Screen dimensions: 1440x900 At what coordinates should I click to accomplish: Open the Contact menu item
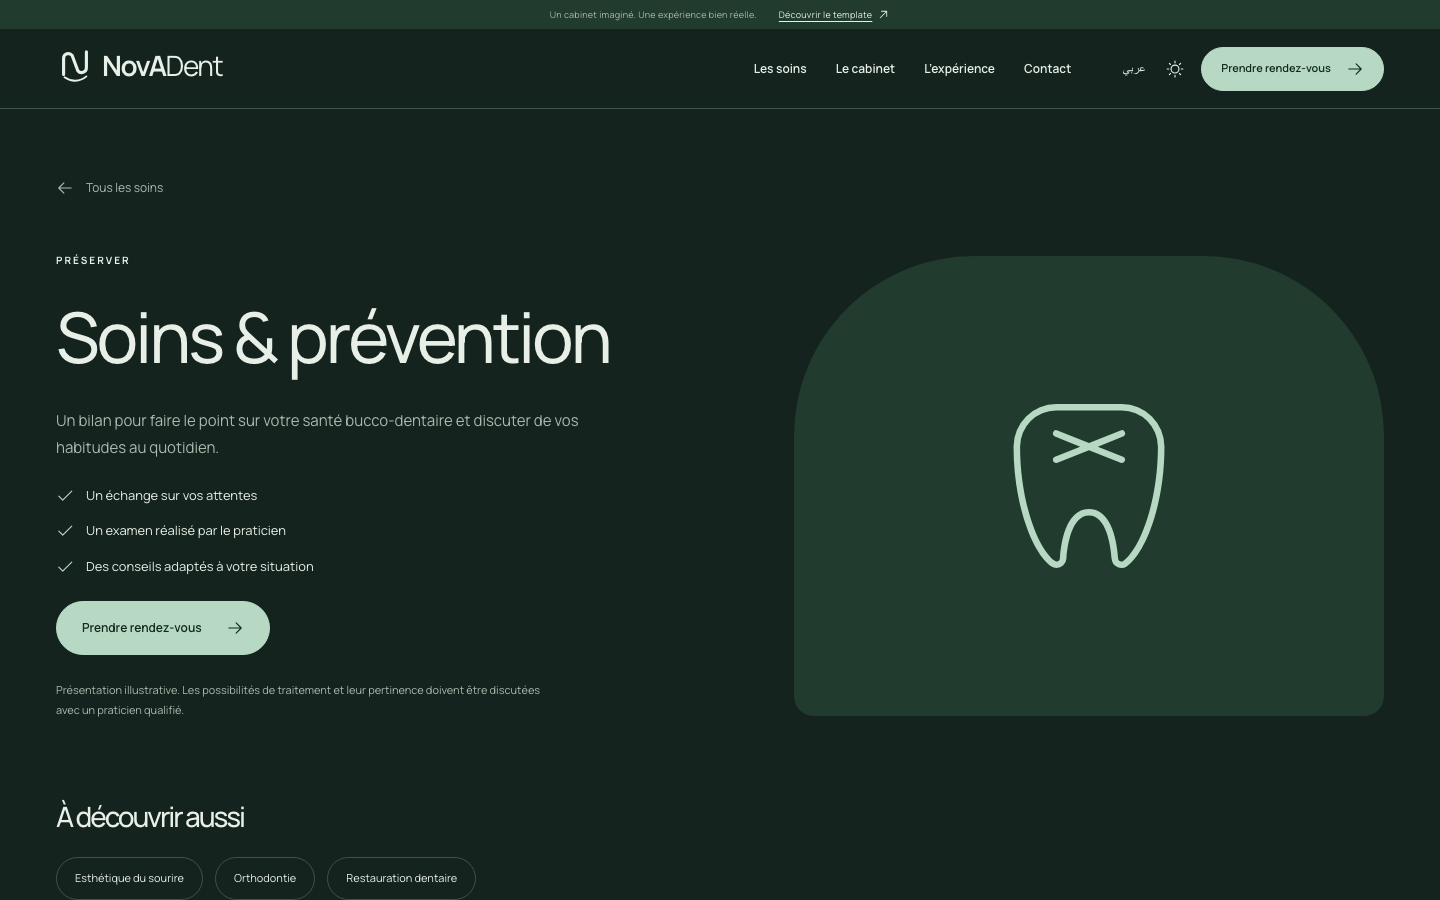[x=1047, y=69]
